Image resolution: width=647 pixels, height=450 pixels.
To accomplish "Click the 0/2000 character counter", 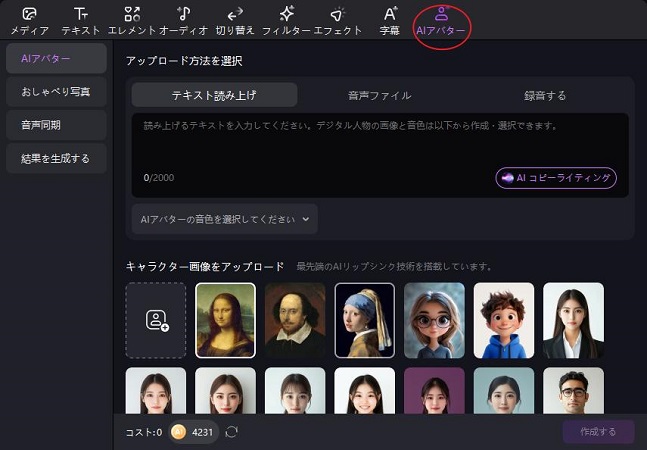I will (159, 178).
